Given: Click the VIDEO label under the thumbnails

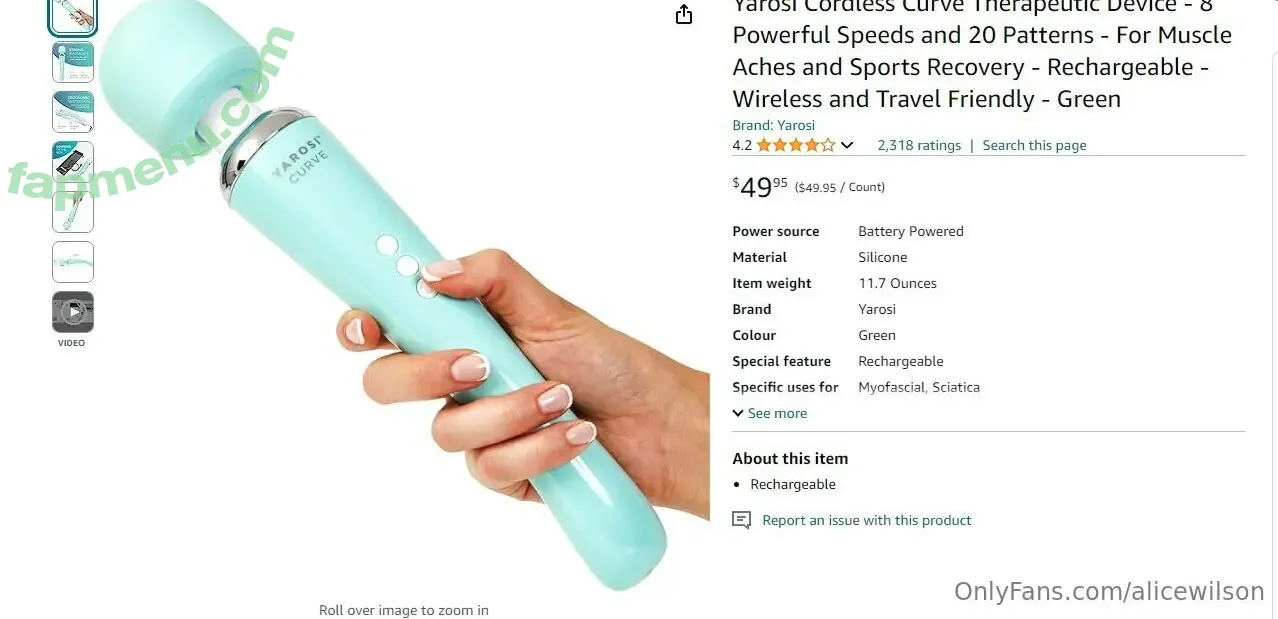Looking at the screenshot, I should coord(72,343).
